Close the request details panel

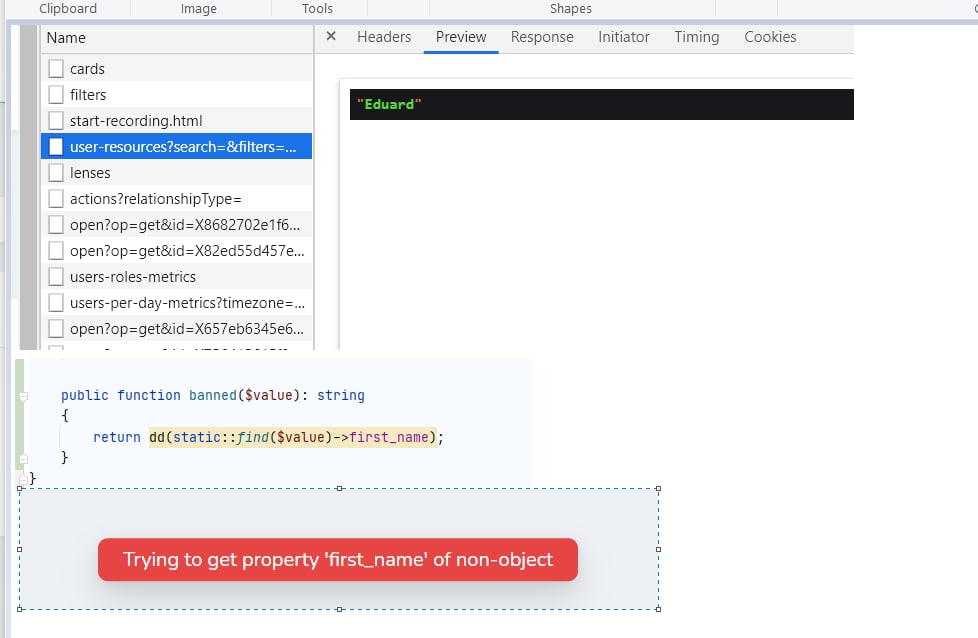click(331, 37)
